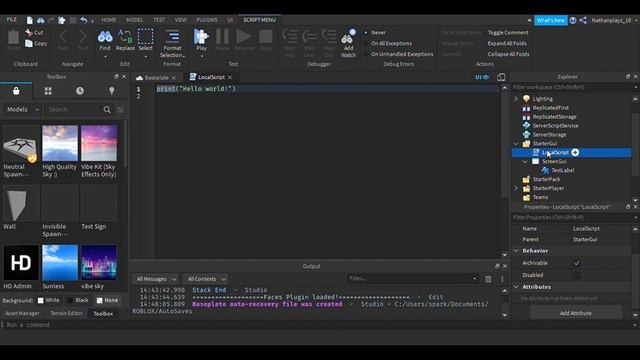Collapse the ScreenGui tree node
Viewport: 640px width, 360px height.
point(525,162)
